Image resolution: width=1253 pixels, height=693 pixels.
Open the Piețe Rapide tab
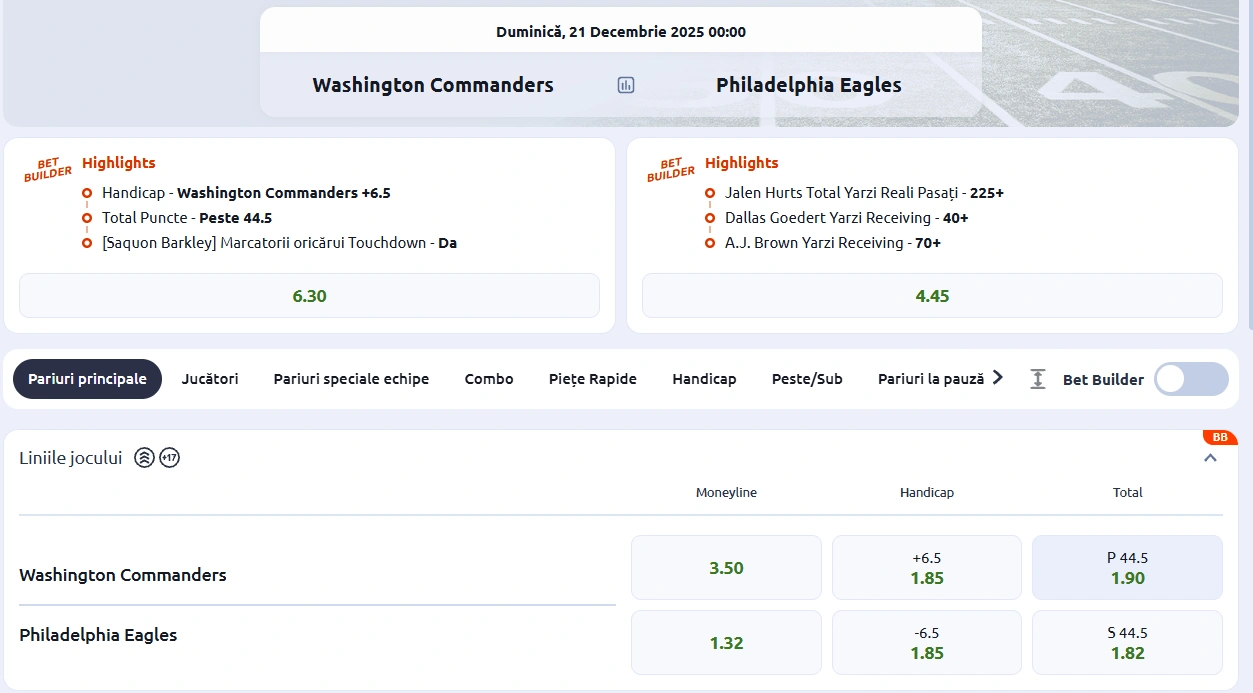[592, 379]
